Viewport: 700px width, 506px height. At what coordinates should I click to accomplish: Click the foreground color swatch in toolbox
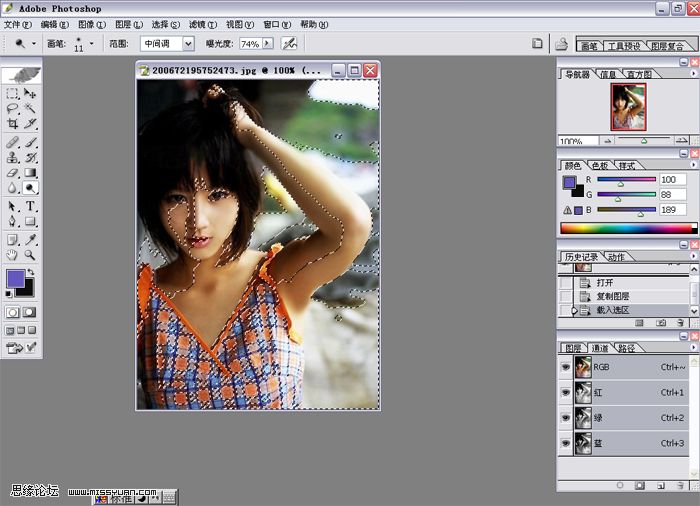(x=15, y=278)
